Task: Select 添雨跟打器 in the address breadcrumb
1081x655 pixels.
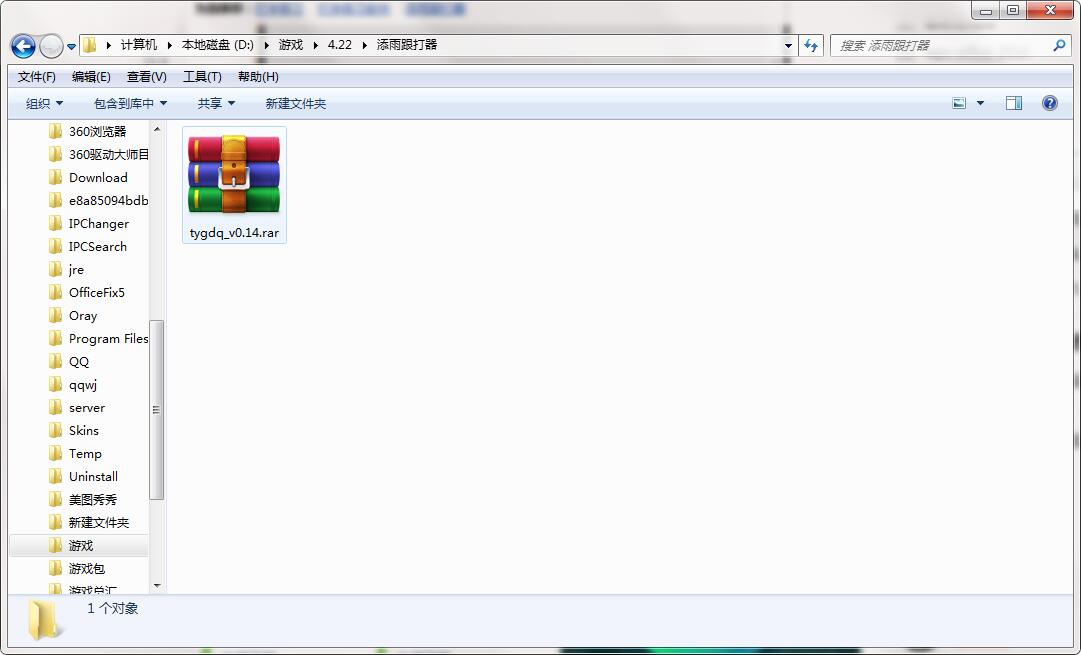Action: pyautogui.click(x=407, y=45)
